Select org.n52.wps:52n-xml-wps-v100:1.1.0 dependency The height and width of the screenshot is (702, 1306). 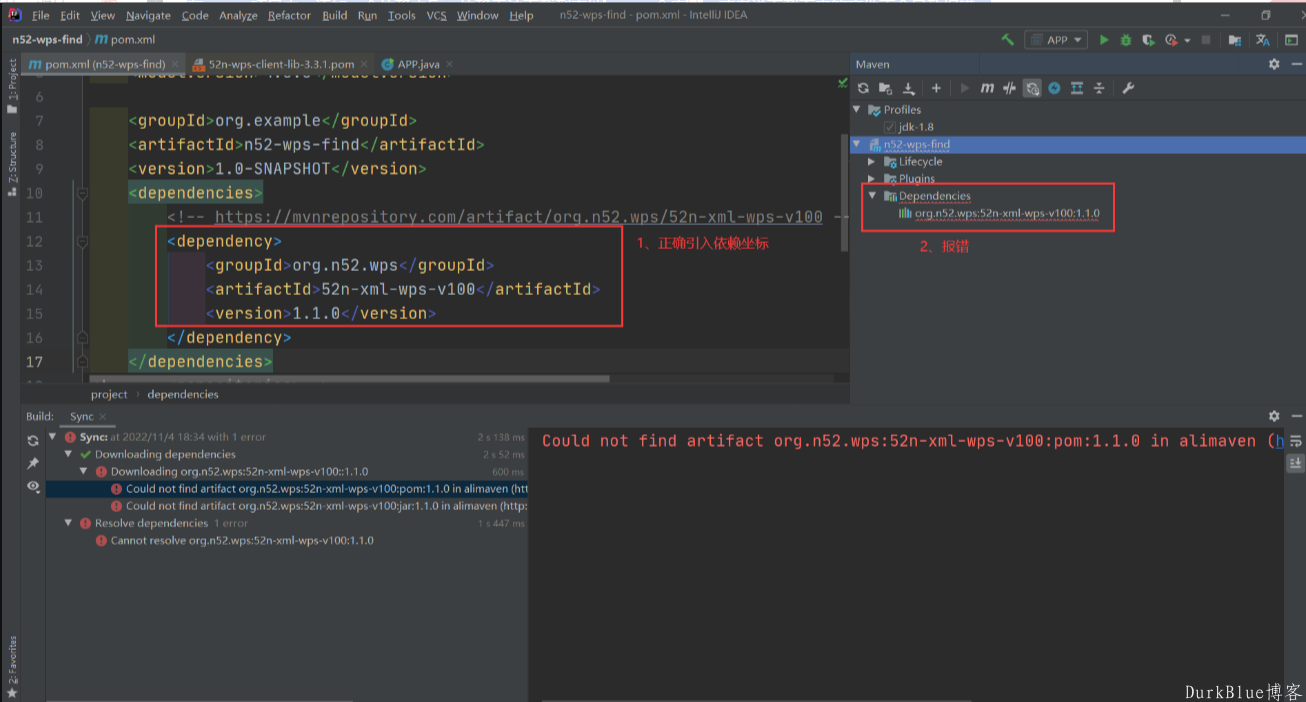pyautogui.click(x=1007, y=213)
